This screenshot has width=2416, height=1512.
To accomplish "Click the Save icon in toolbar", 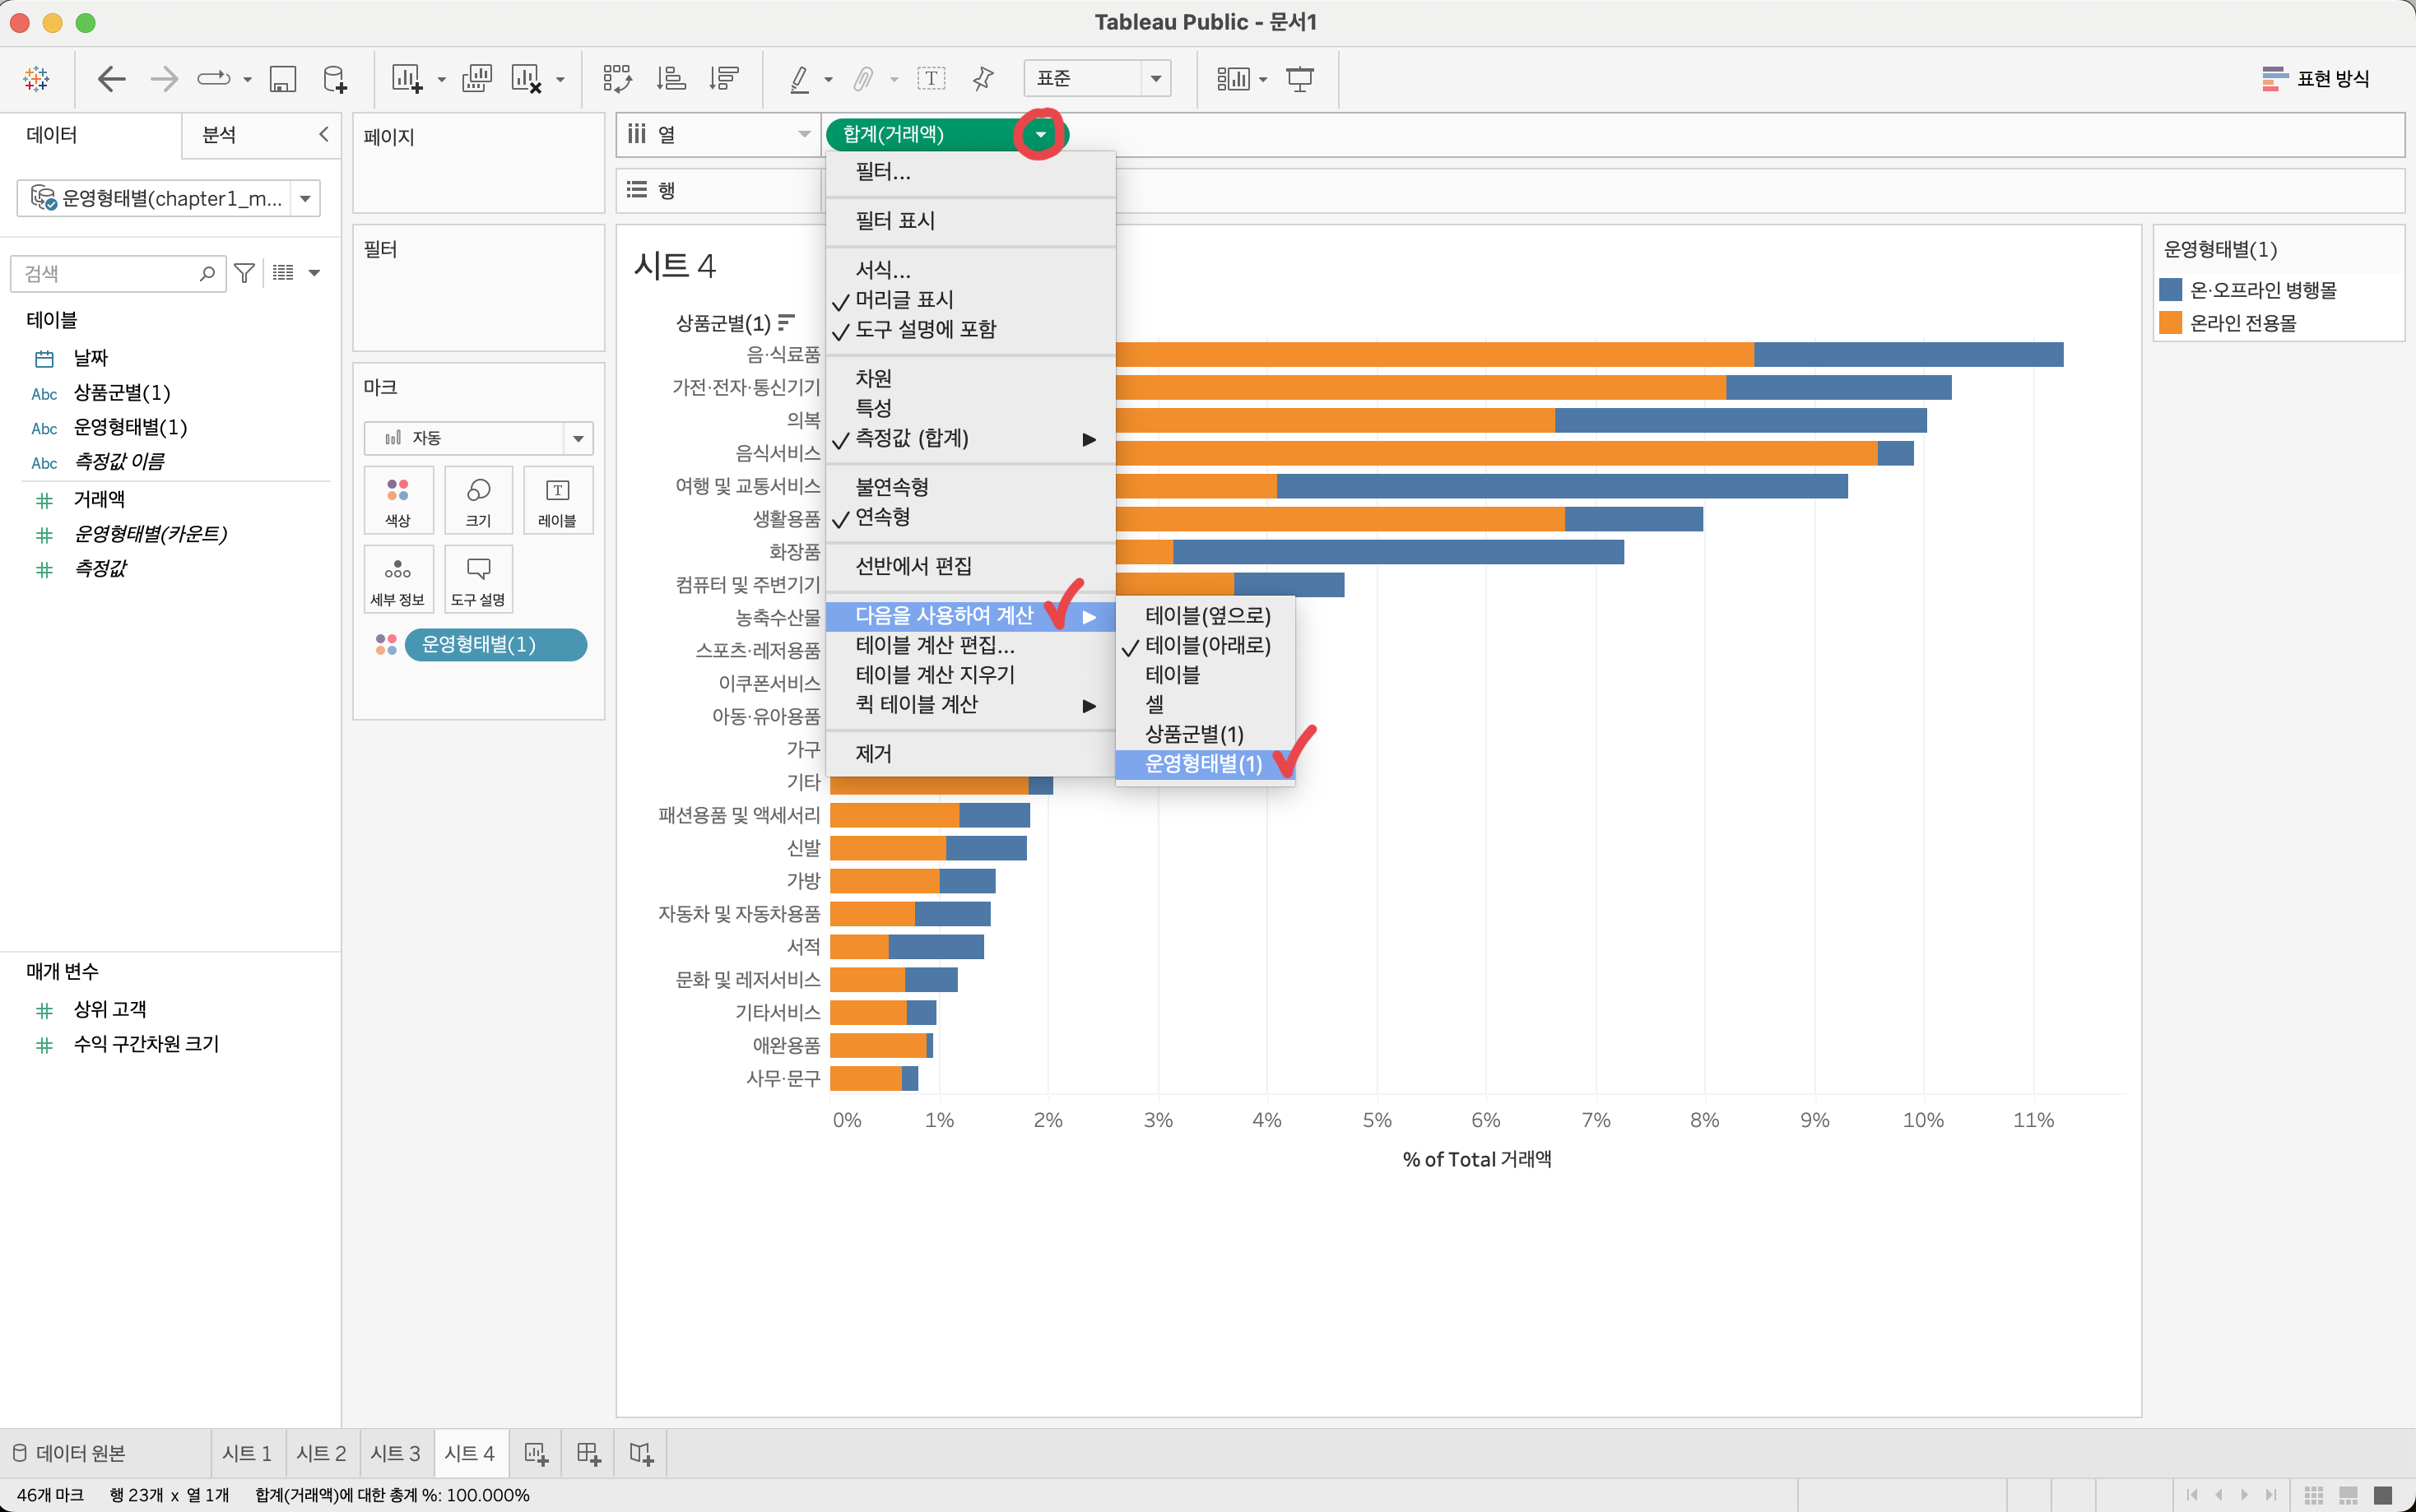I will point(283,79).
